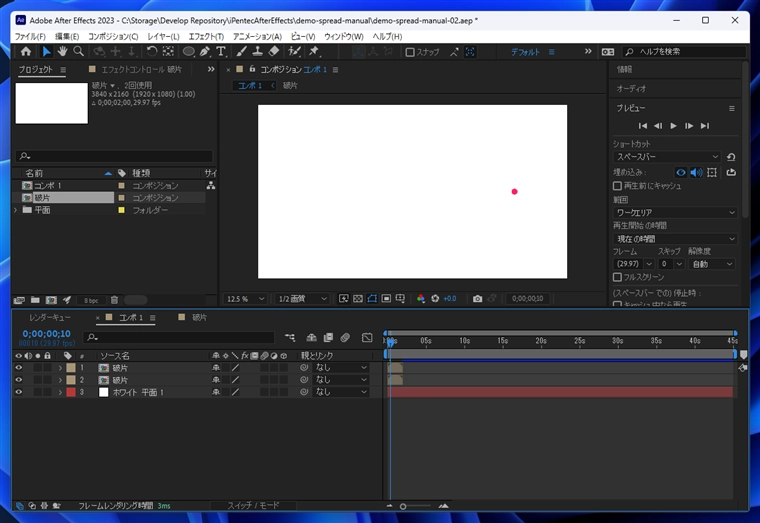Viewport: 760px width, 523px height.
Task: Open the ファイル(F) menu
Action: (30, 36)
